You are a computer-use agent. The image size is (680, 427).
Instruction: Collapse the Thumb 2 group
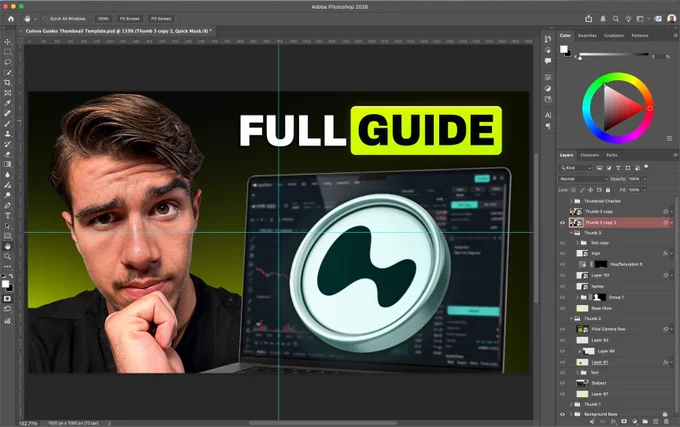(571, 319)
